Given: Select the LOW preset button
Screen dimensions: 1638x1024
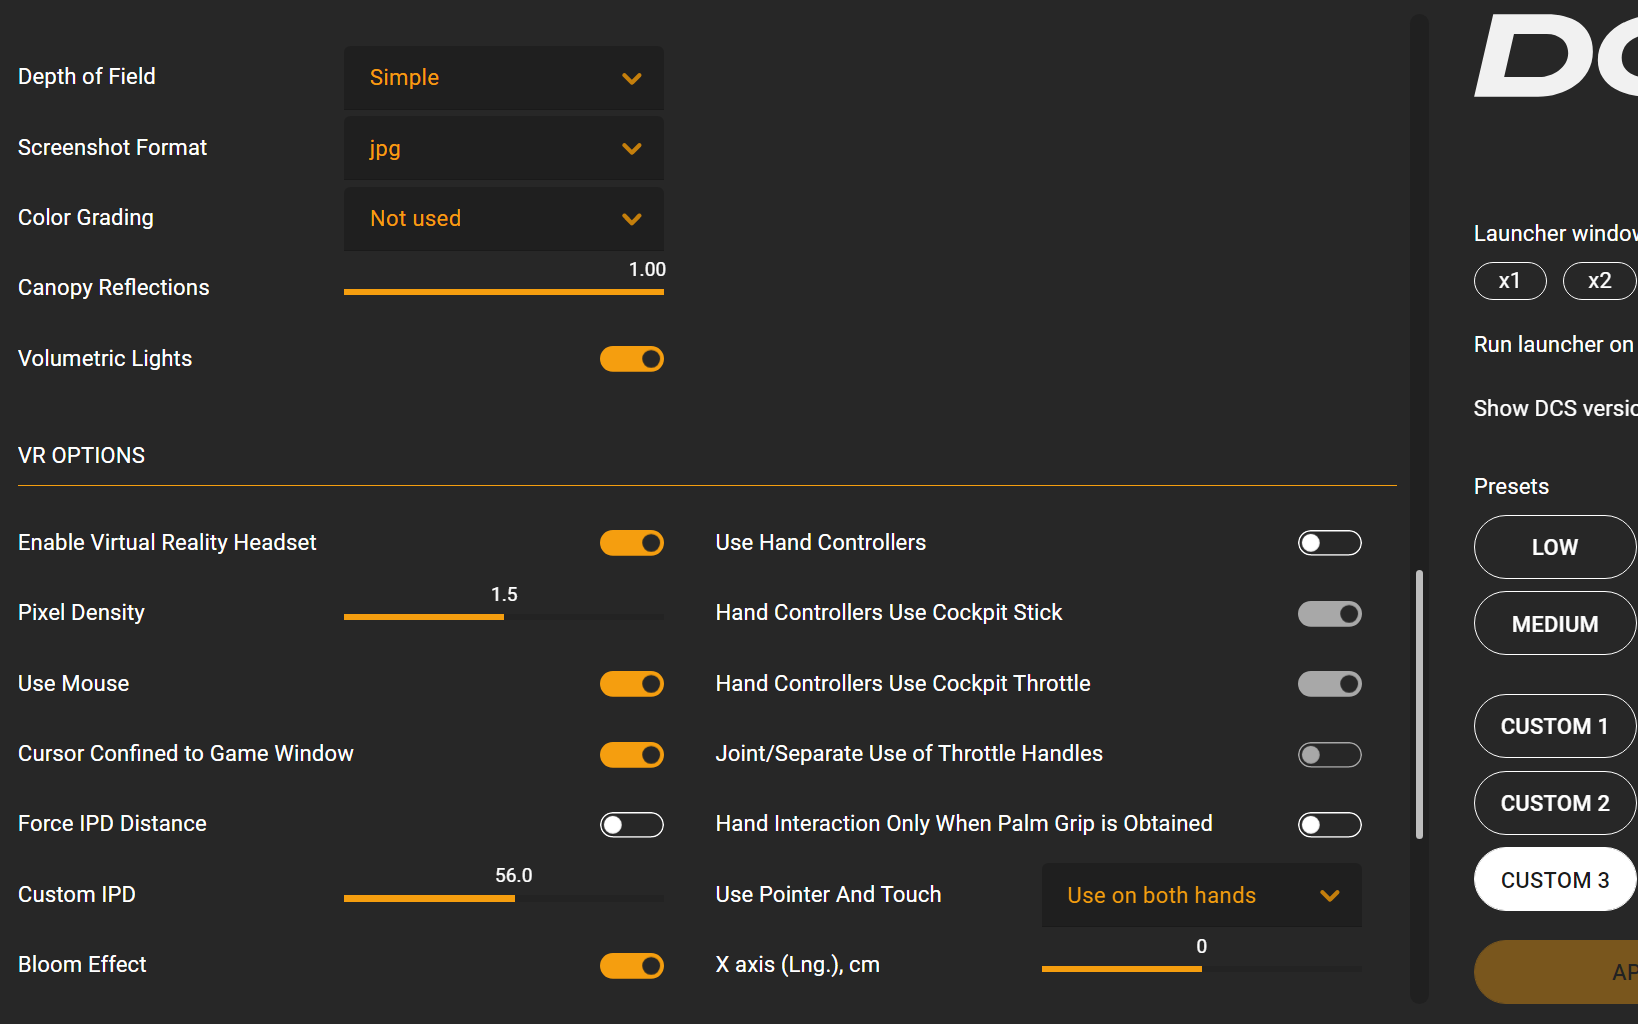Looking at the screenshot, I should coord(1554,547).
